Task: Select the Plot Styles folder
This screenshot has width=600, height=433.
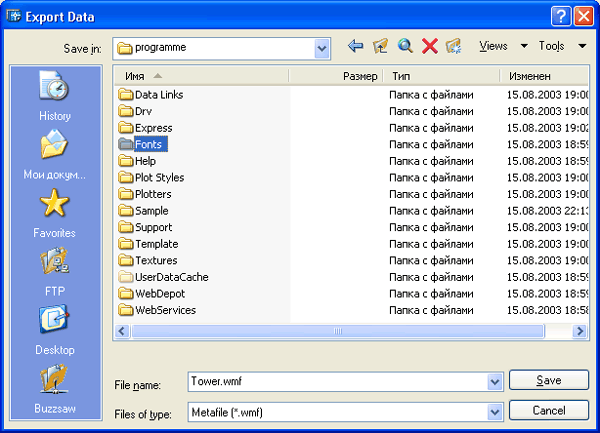Action: point(159,178)
